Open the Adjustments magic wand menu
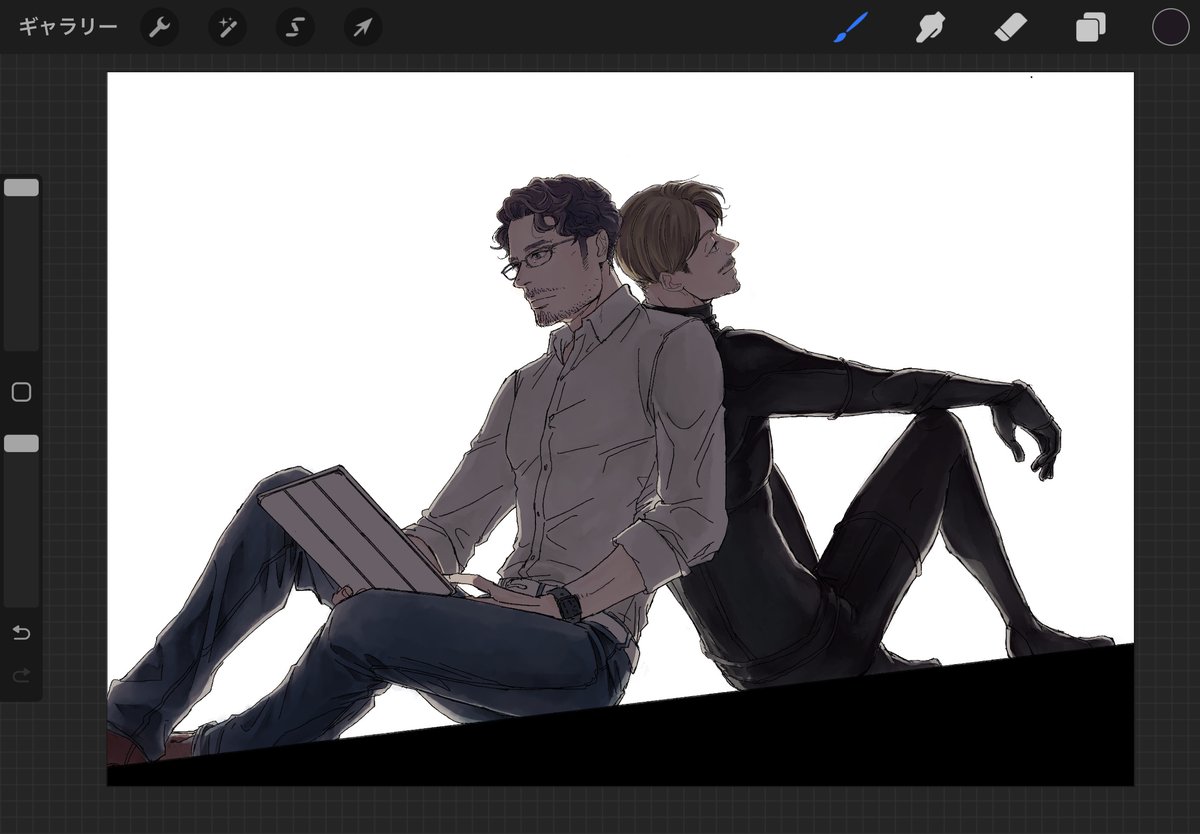The image size is (1200, 834). click(227, 27)
